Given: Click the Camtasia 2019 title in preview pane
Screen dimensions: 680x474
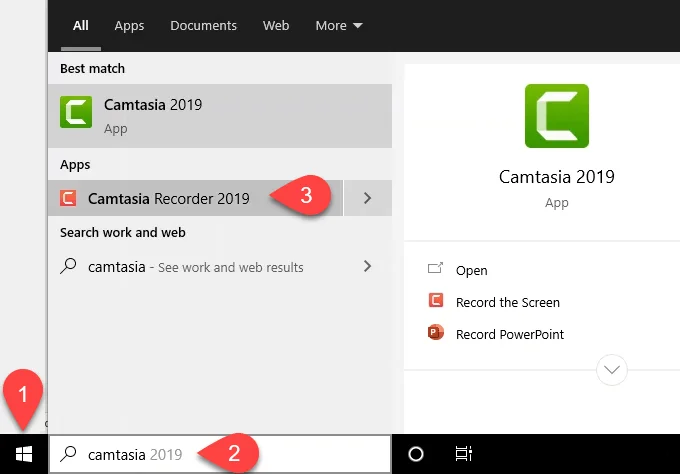Looking at the screenshot, I should coord(556,177).
